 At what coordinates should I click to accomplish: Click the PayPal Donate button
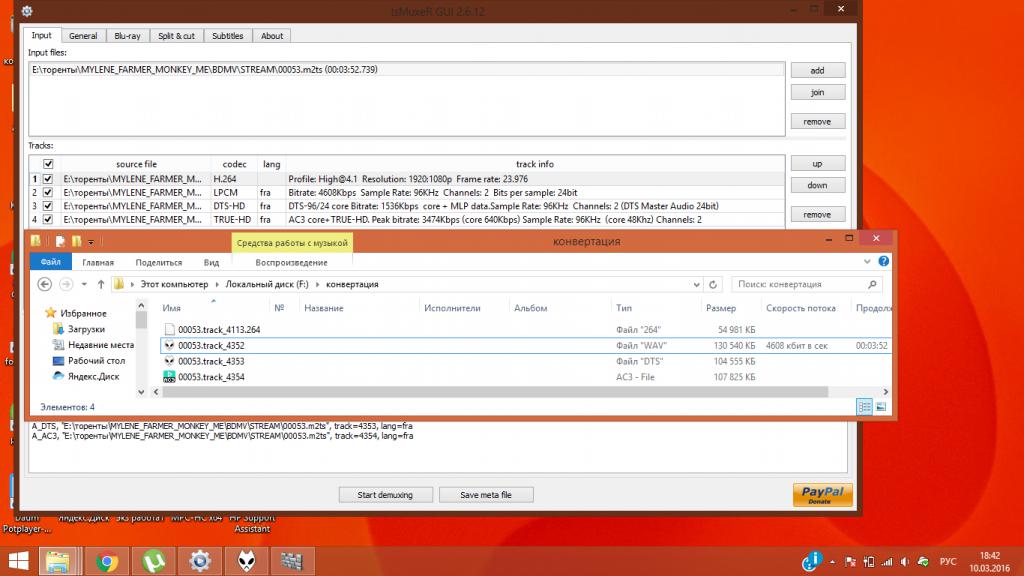822,495
